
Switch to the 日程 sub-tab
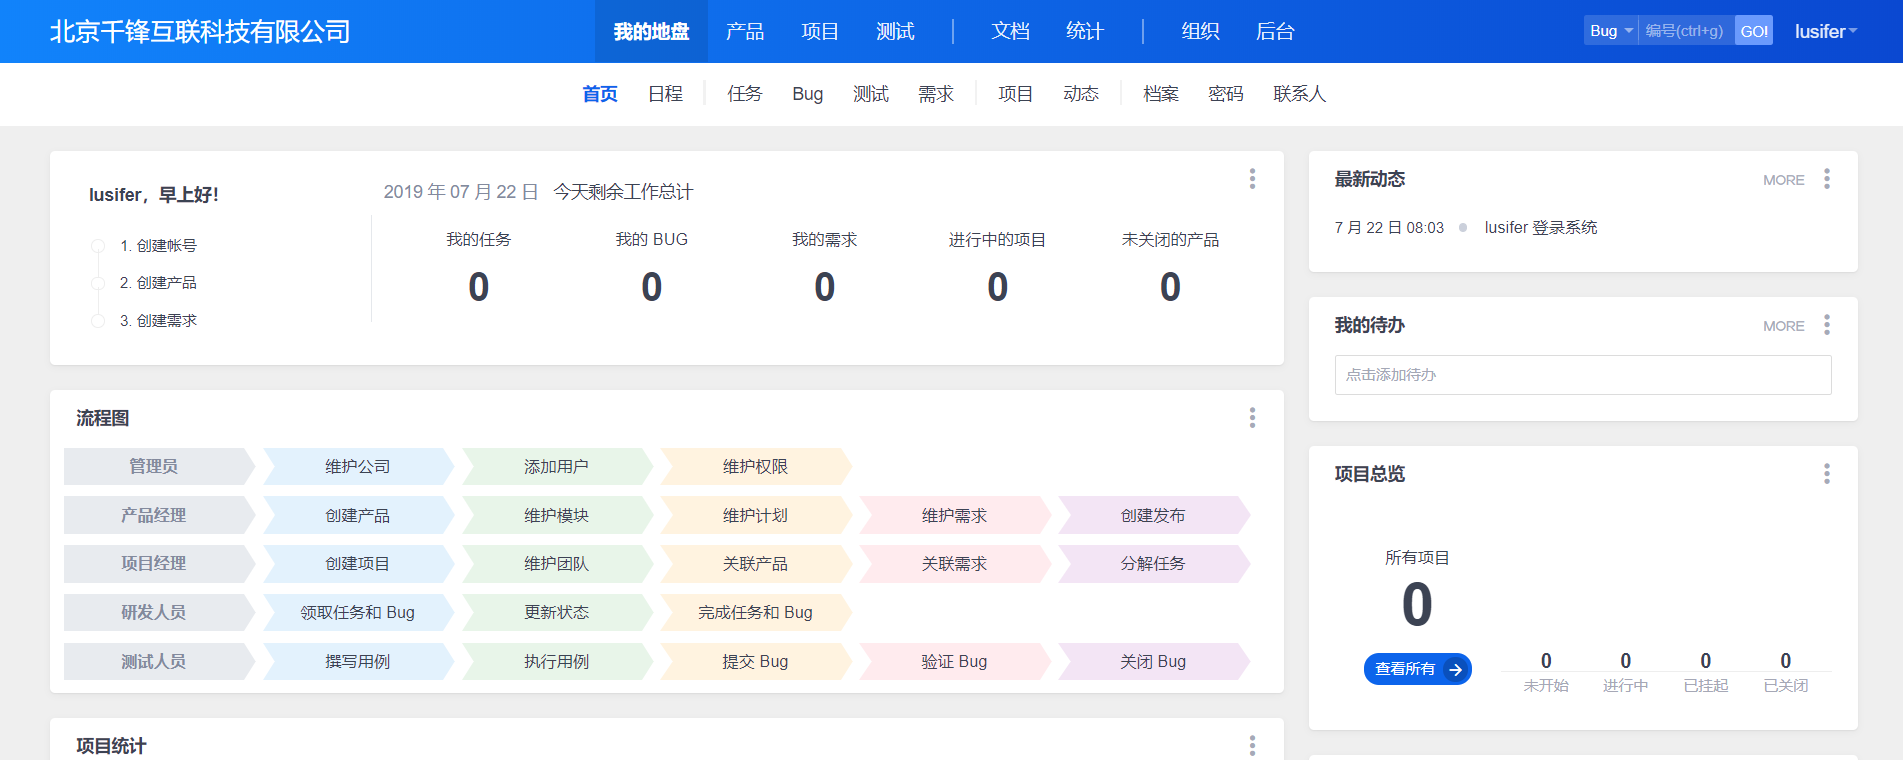click(665, 94)
